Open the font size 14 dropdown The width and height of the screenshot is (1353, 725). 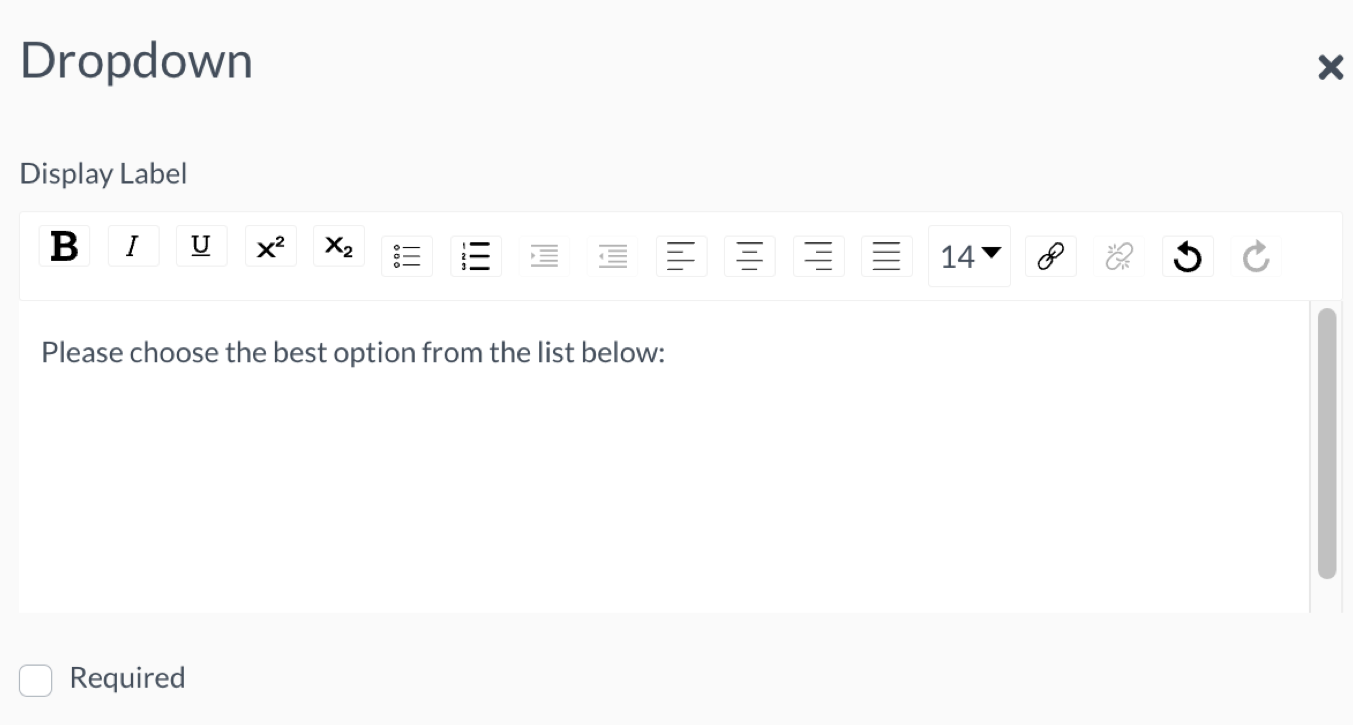pos(969,256)
